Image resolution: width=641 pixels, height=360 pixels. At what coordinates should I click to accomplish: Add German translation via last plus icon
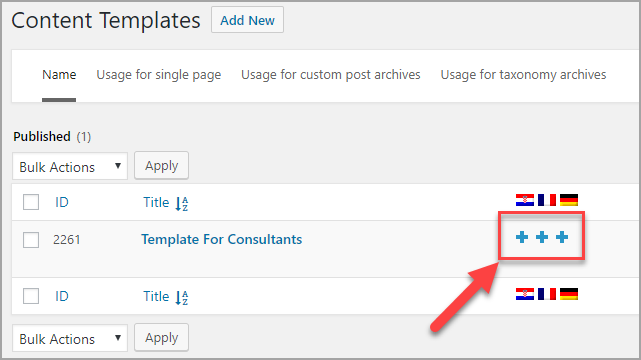coord(562,237)
